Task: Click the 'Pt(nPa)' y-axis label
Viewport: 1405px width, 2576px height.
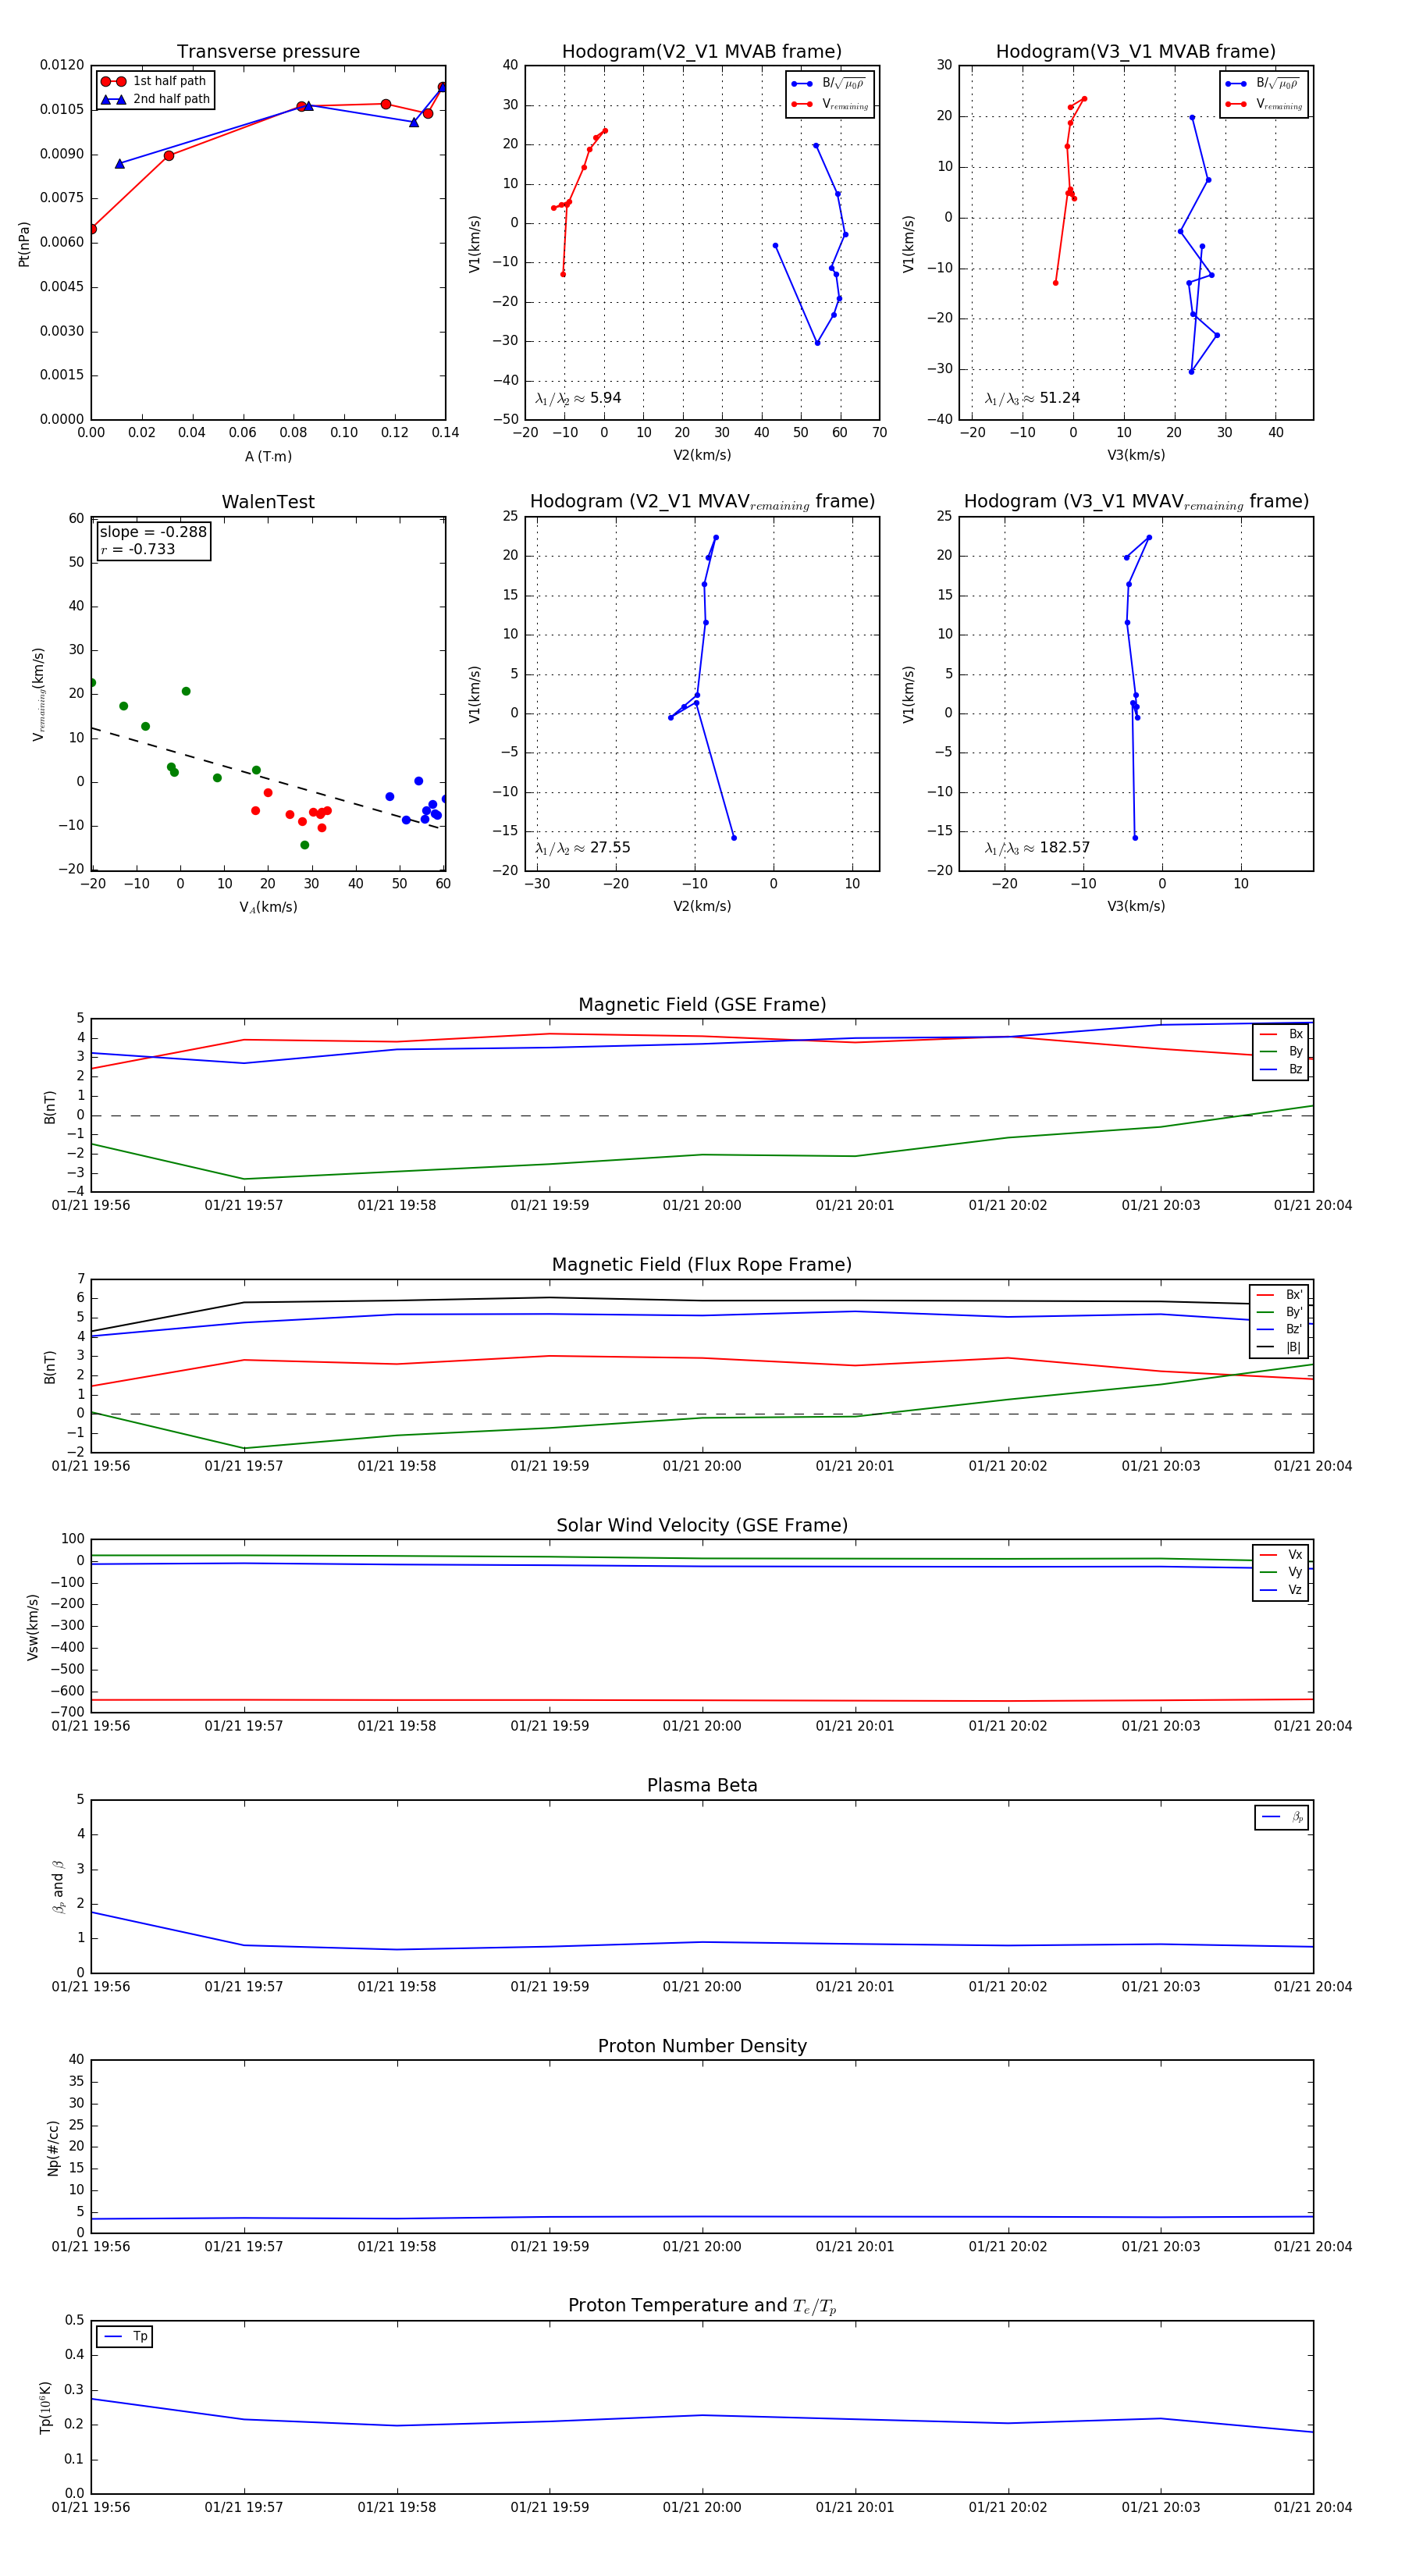Action: [x=24, y=243]
